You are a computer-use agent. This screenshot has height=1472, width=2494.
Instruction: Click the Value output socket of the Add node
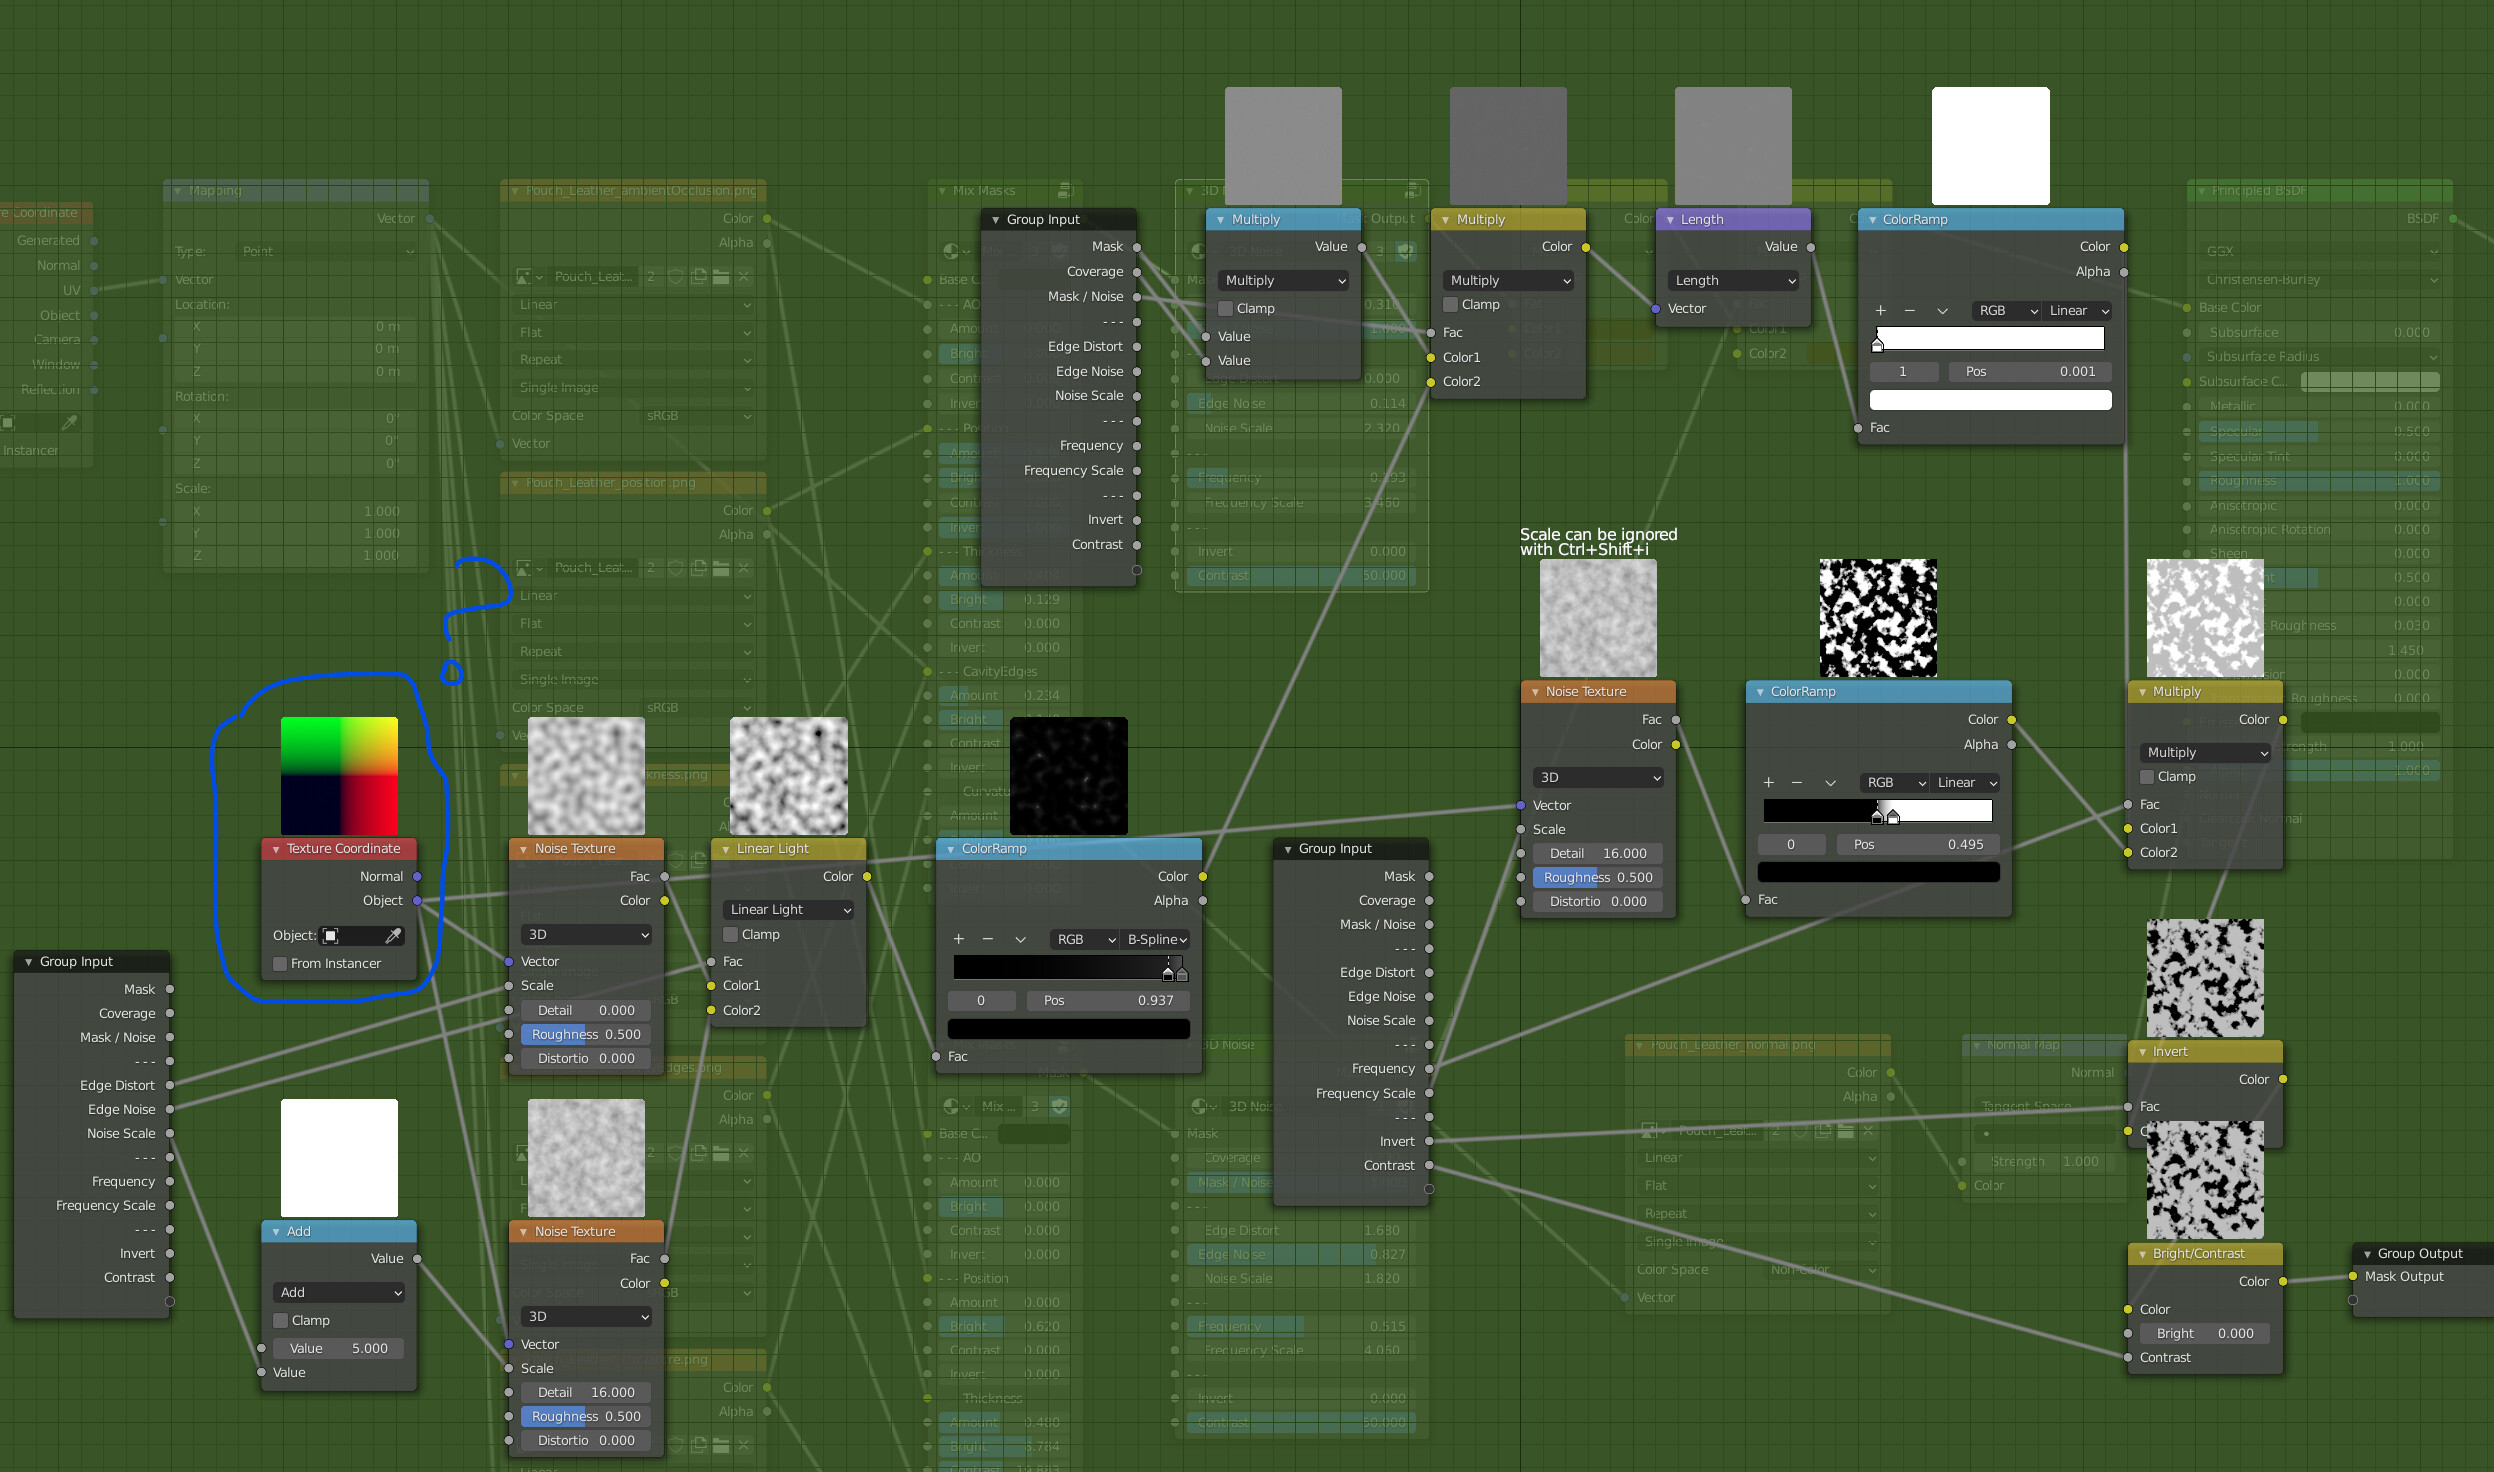coord(417,1259)
